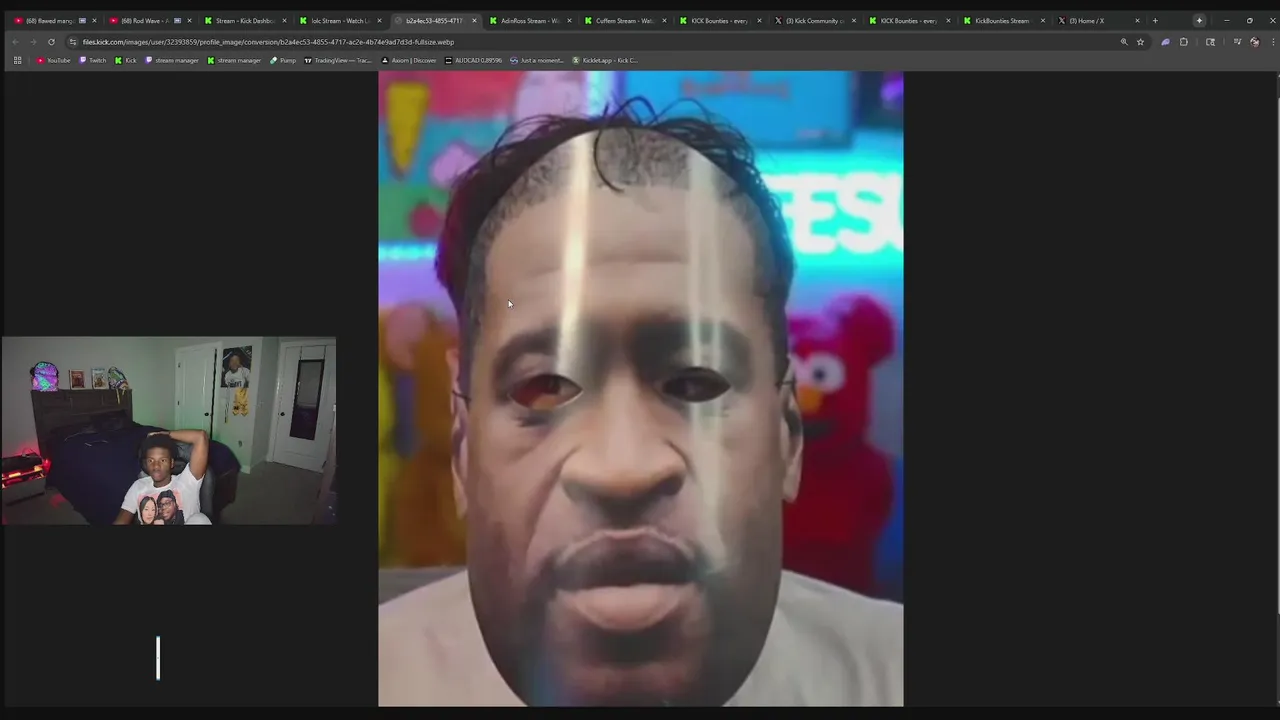Open a new tab with plus button

tap(1155, 20)
